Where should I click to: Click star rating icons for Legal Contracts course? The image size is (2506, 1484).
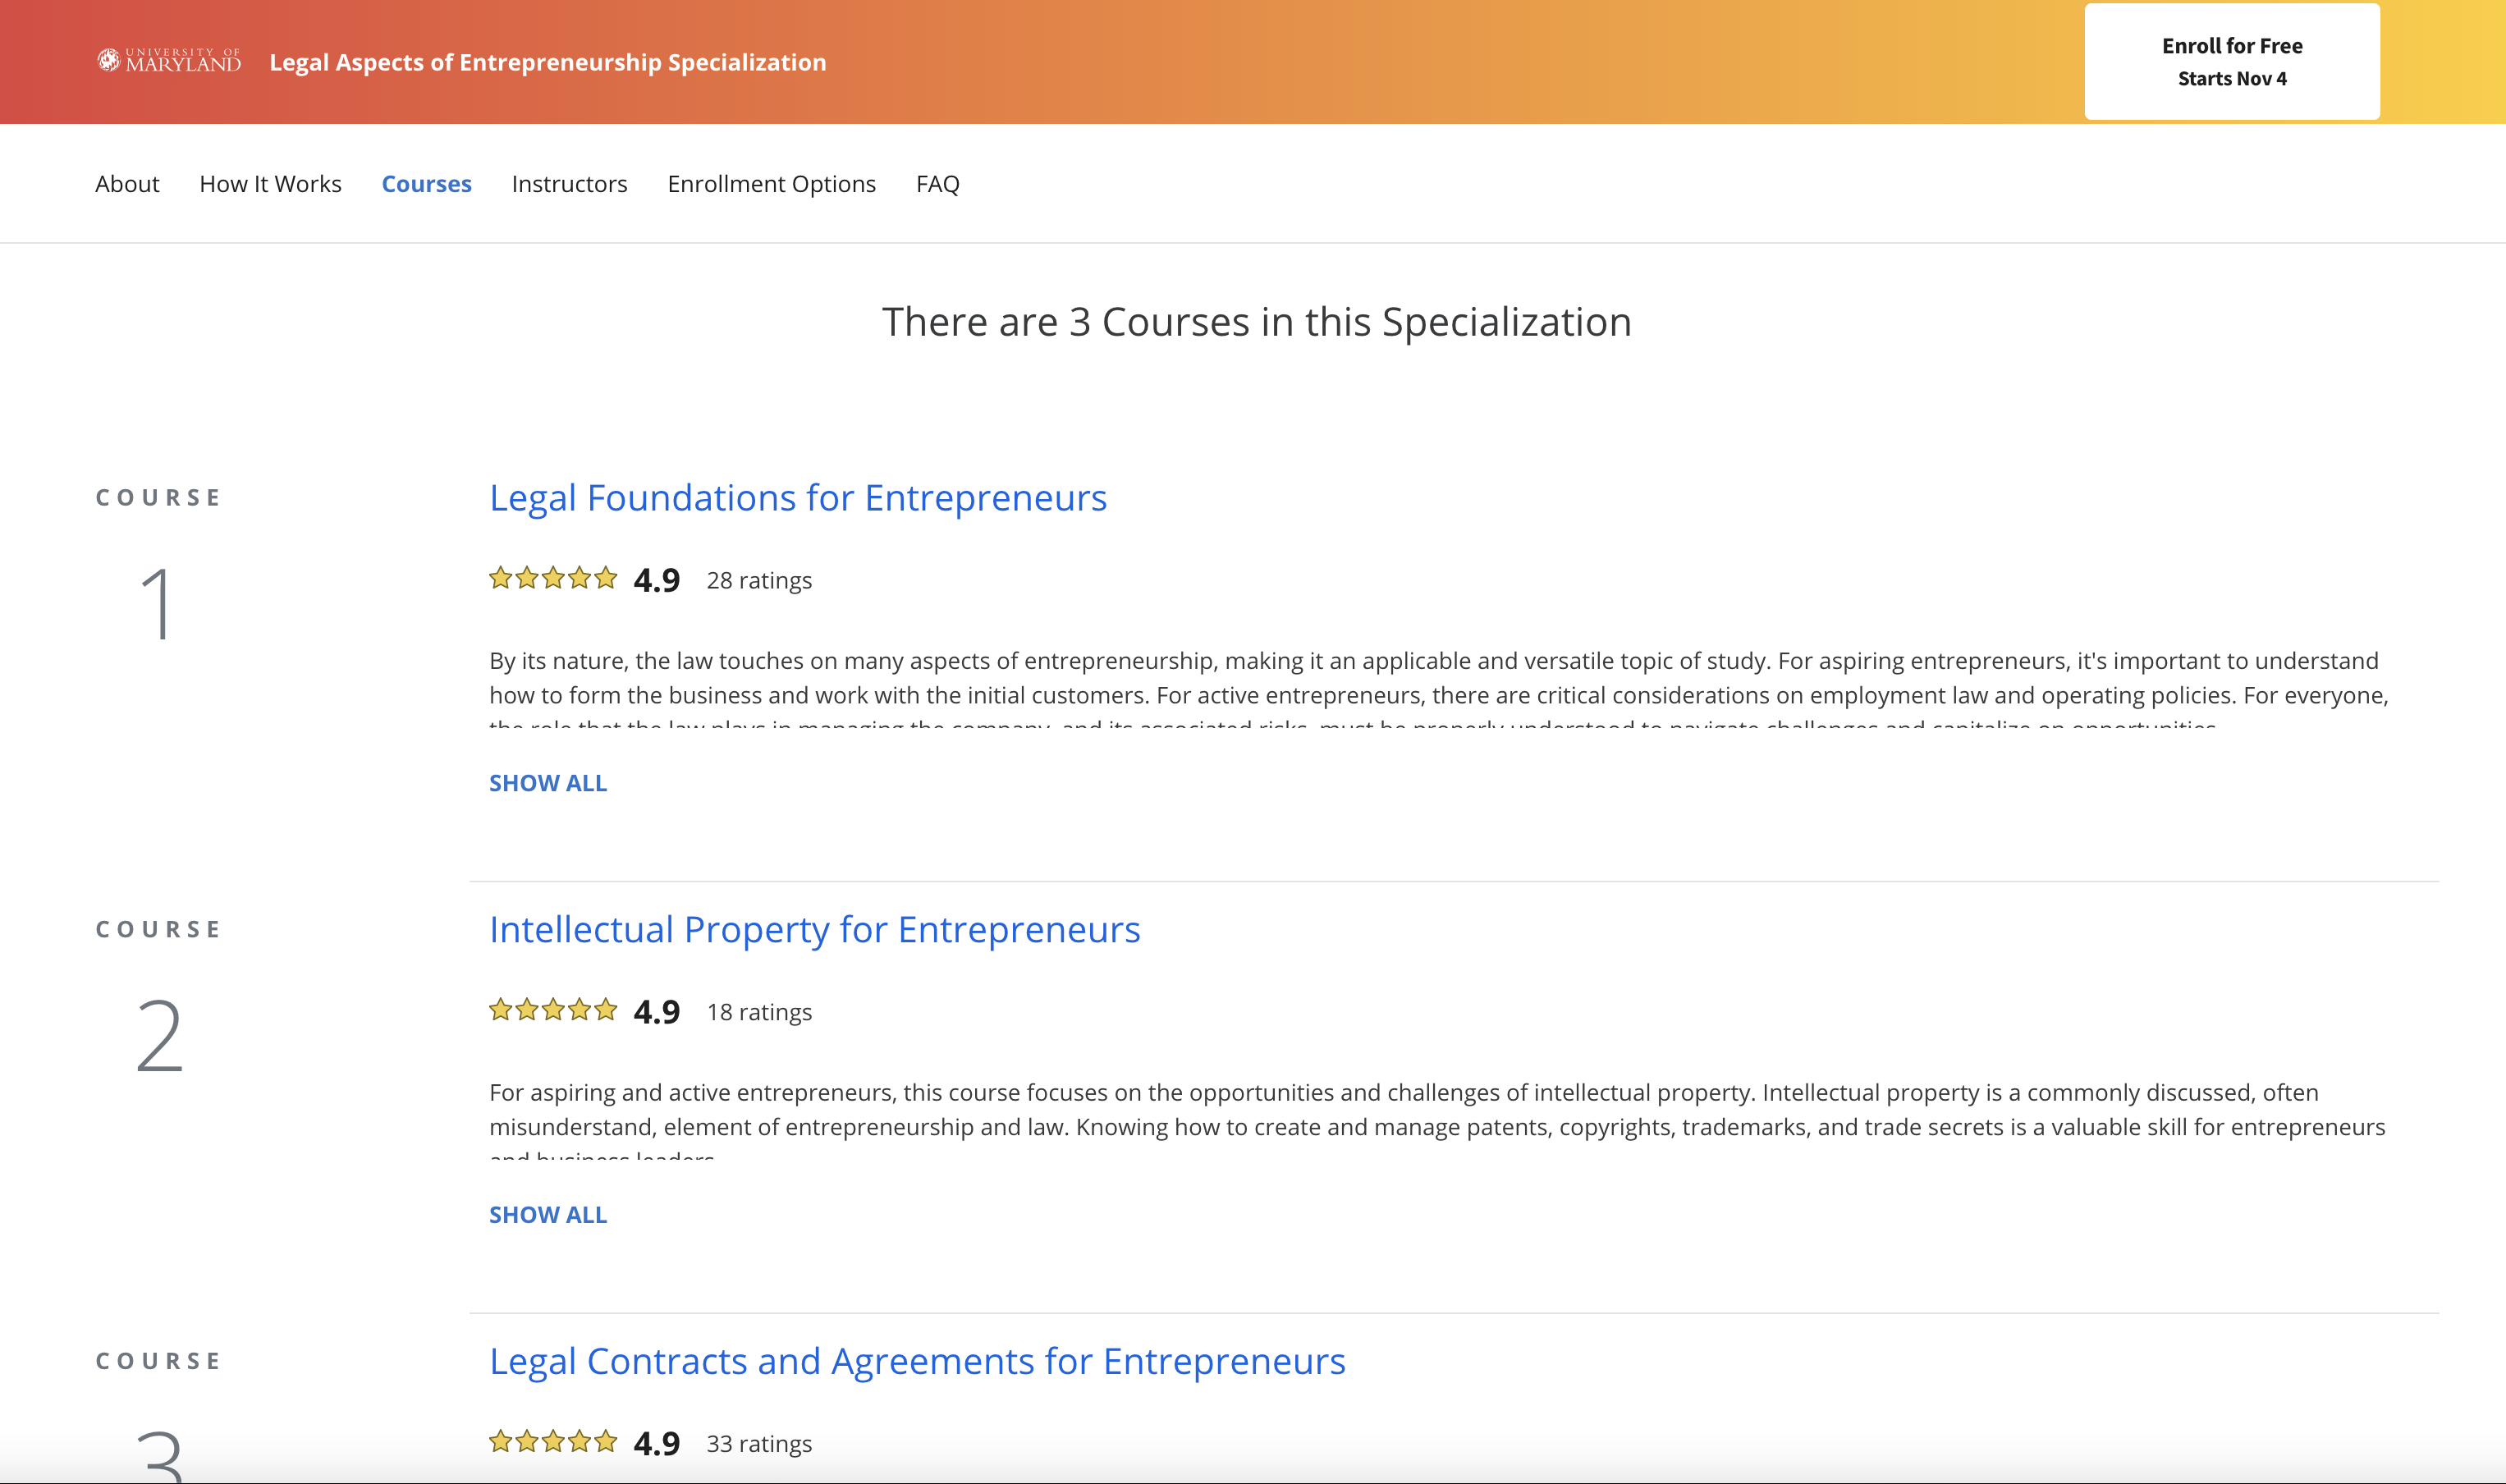552,1442
